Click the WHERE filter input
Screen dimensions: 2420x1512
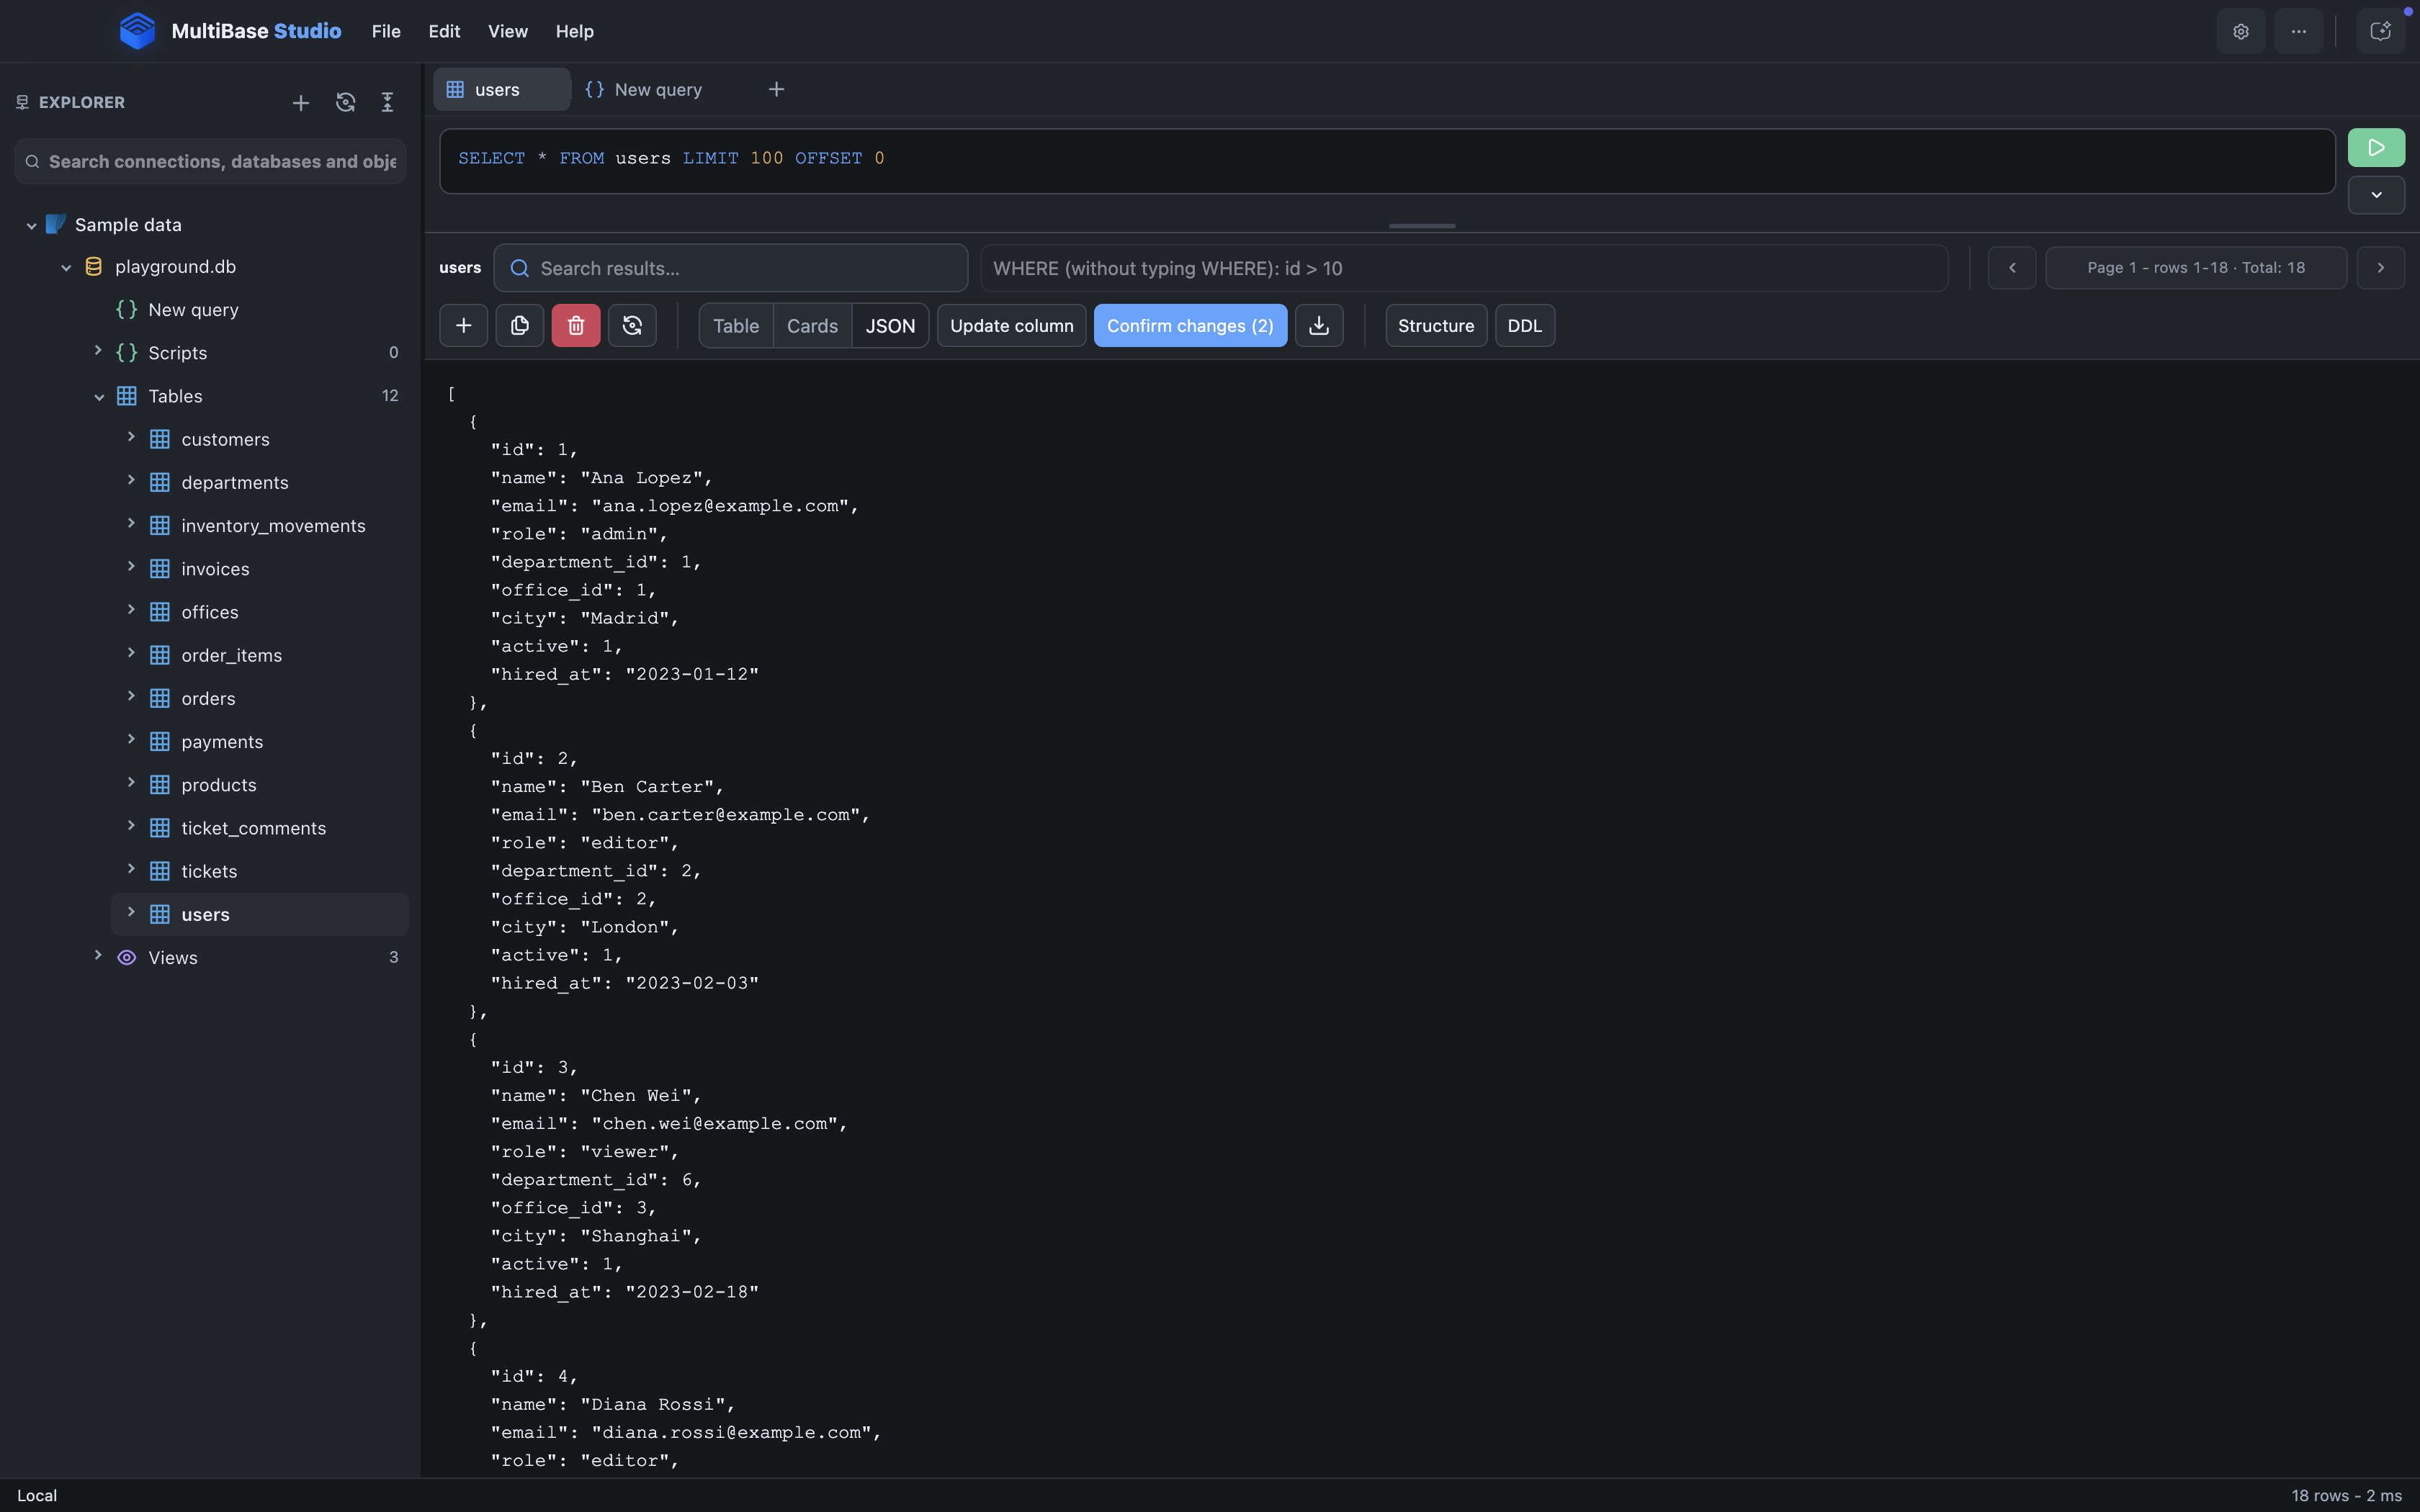click(1464, 268)
